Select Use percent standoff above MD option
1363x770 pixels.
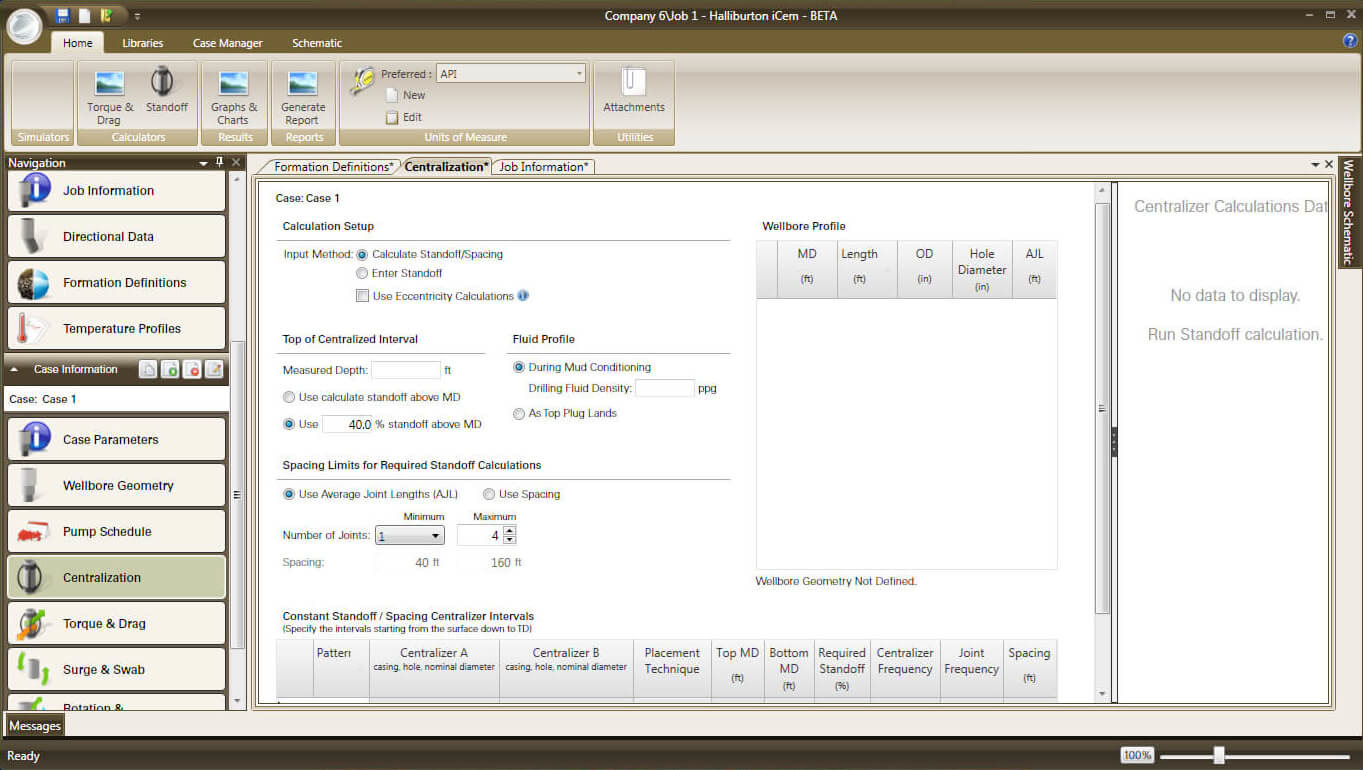(x=289, y=424)
